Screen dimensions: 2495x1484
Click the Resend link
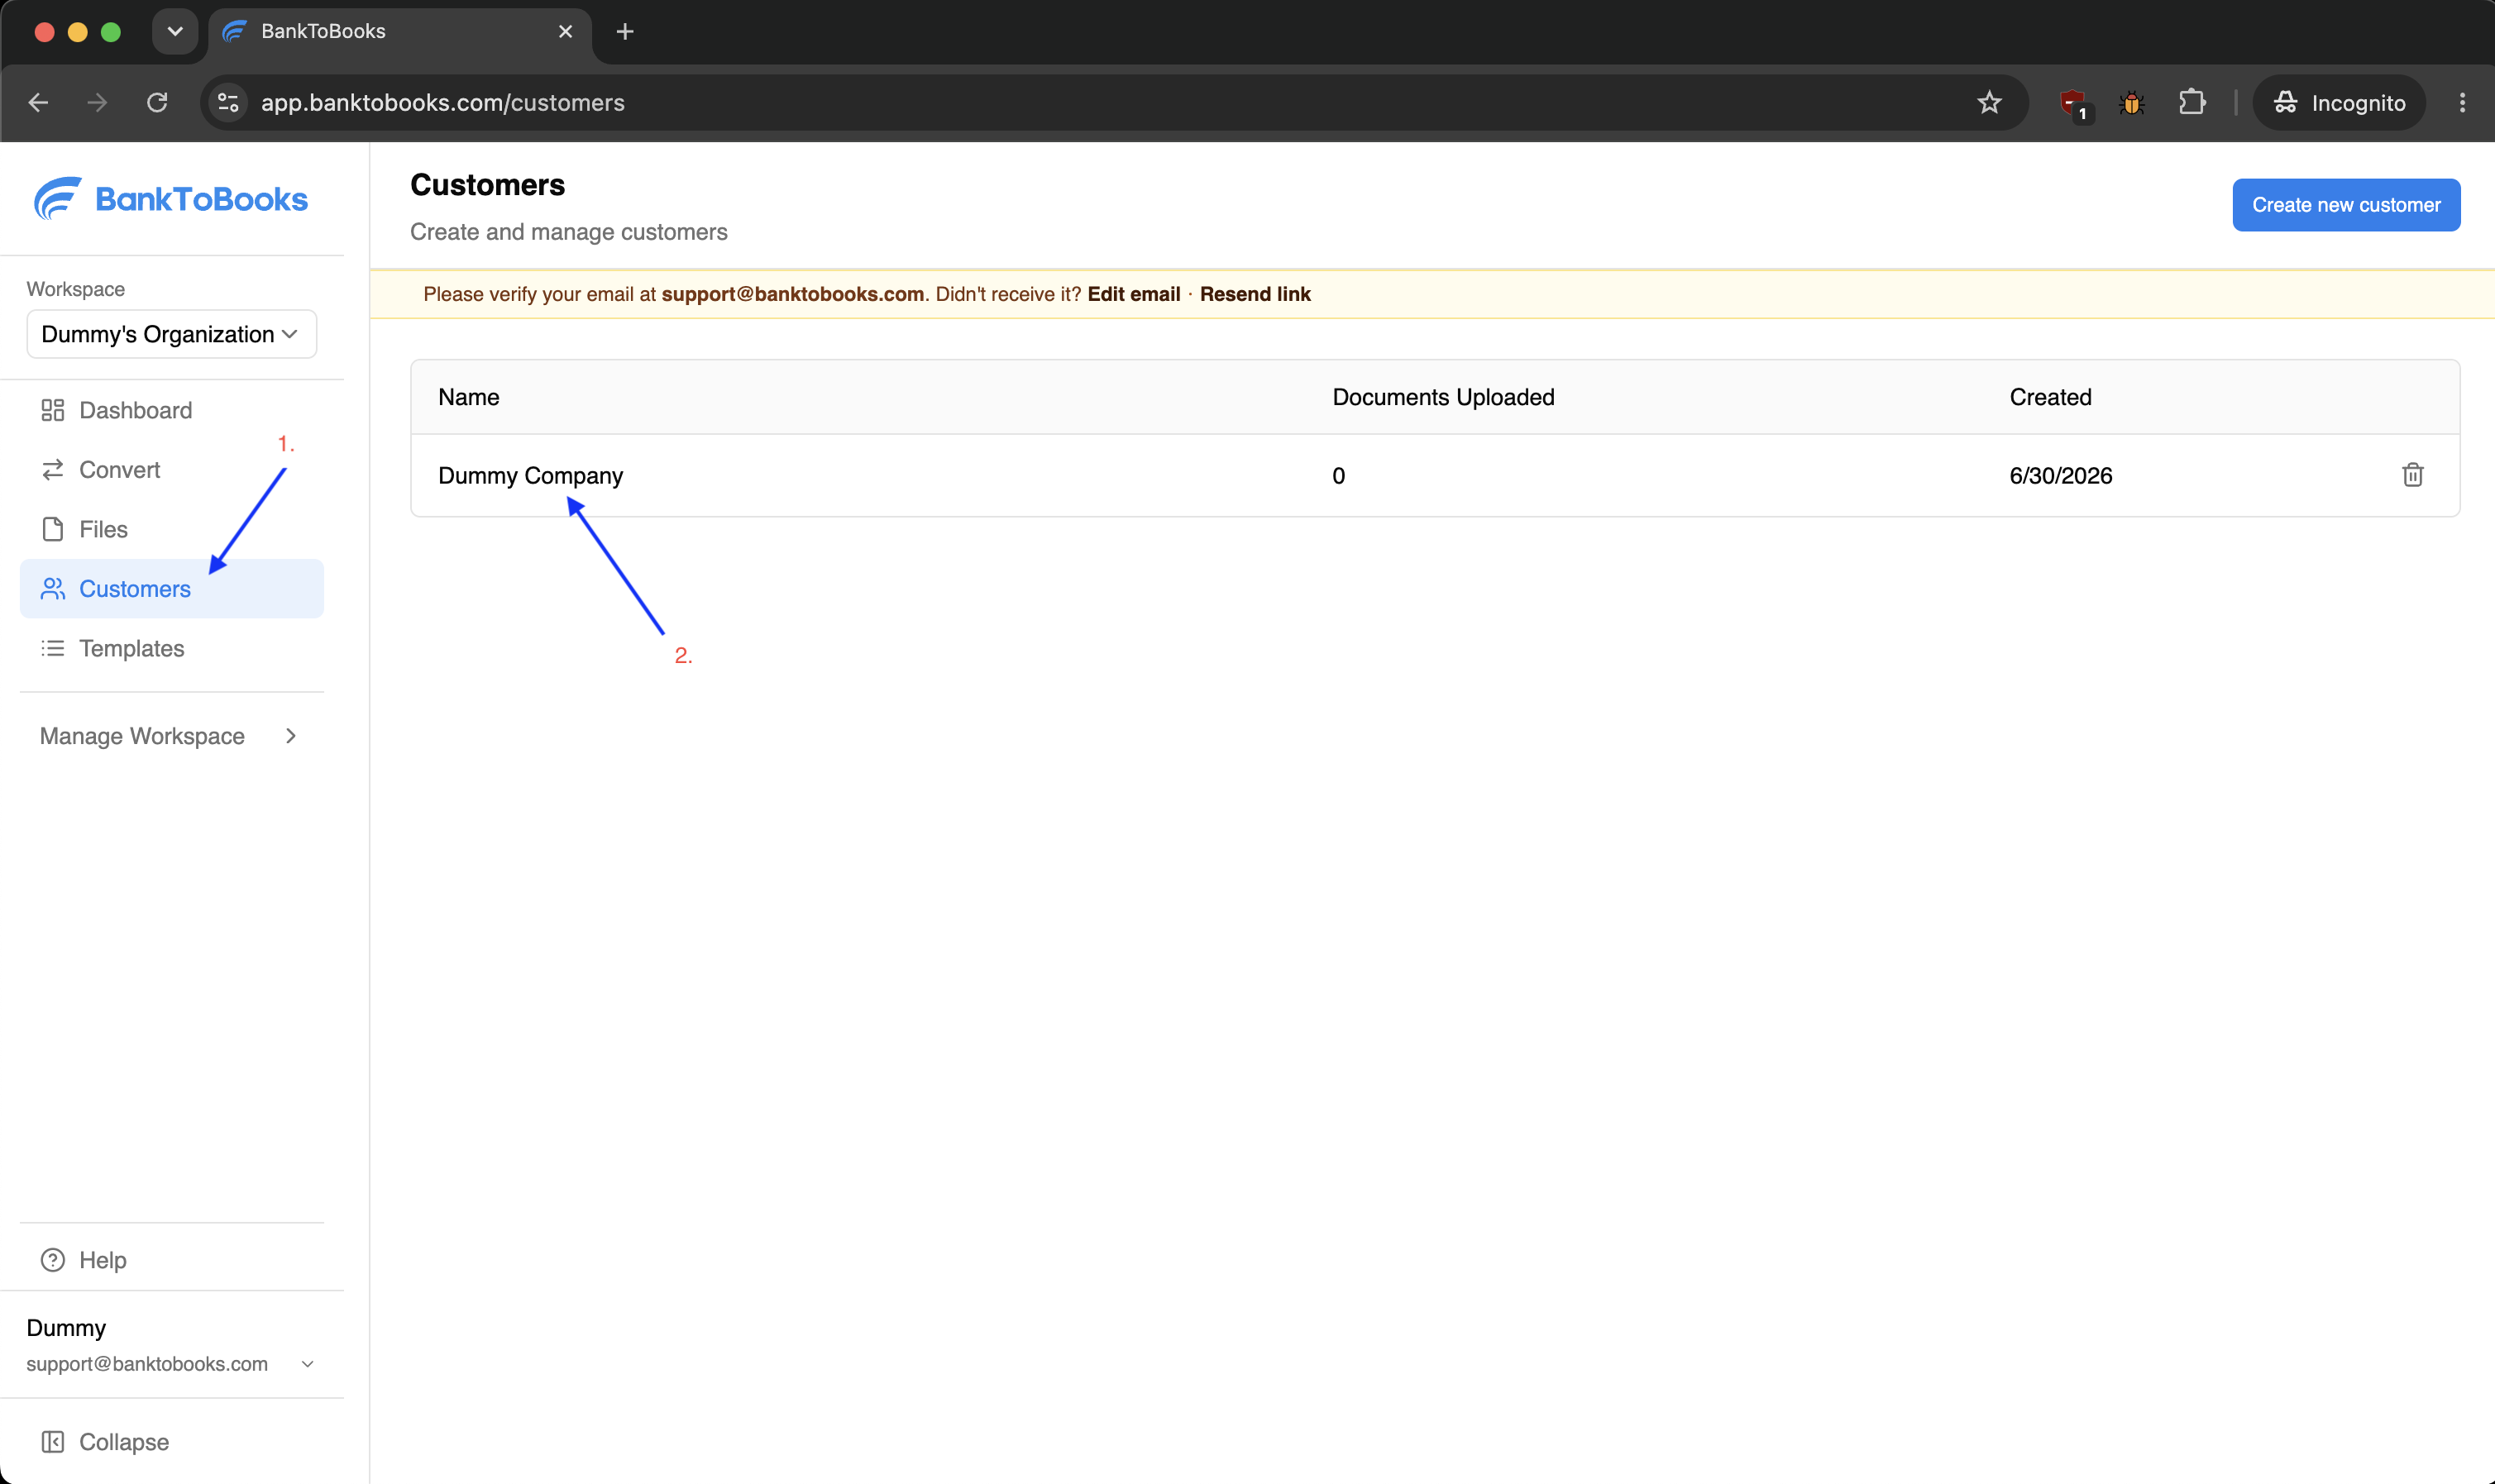(1255, 294)
